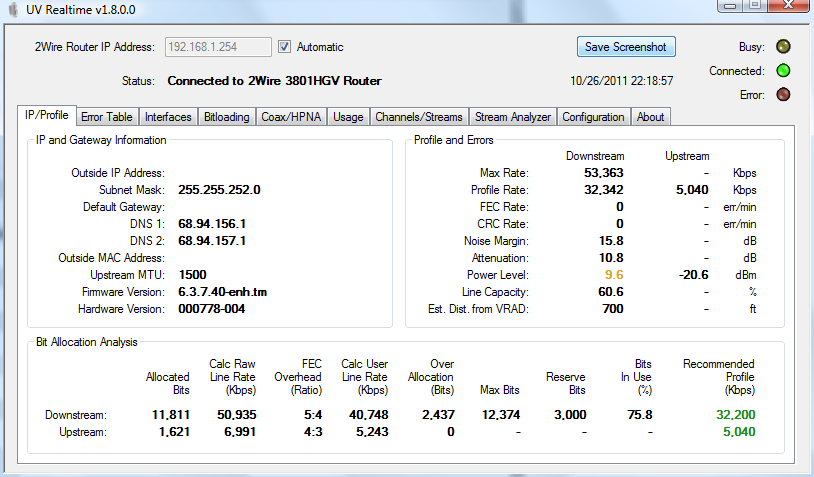Select the IP/Profile tab
Screen dimensions: 814x477
tap(46, 116)
